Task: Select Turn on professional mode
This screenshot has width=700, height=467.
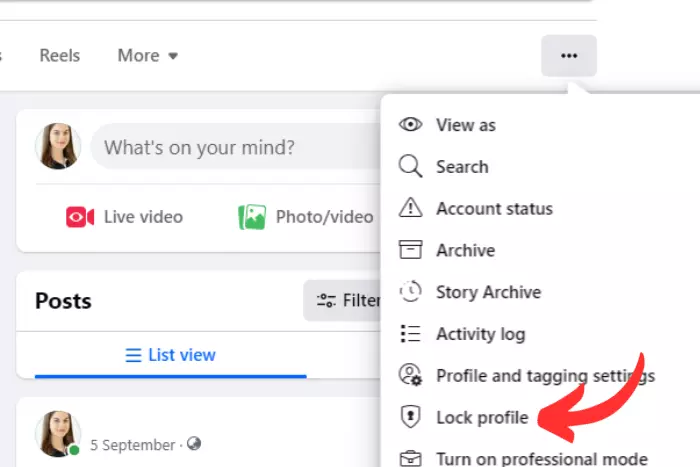Action: tap(540, 458)
